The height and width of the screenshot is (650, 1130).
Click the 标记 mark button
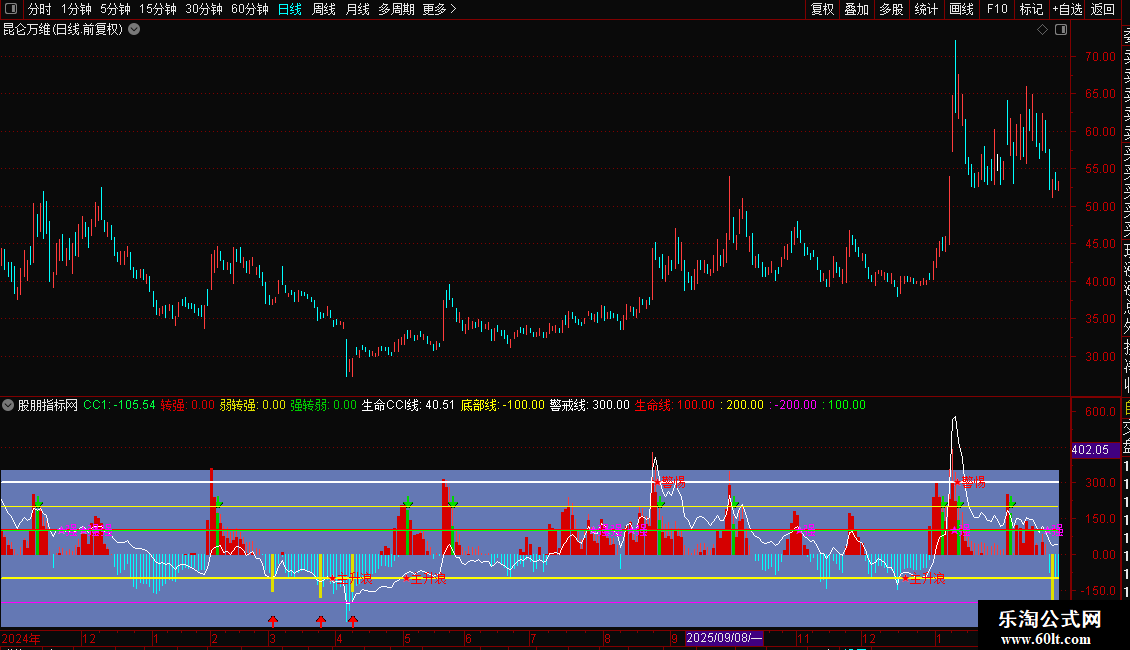(x=1031, y=9)
